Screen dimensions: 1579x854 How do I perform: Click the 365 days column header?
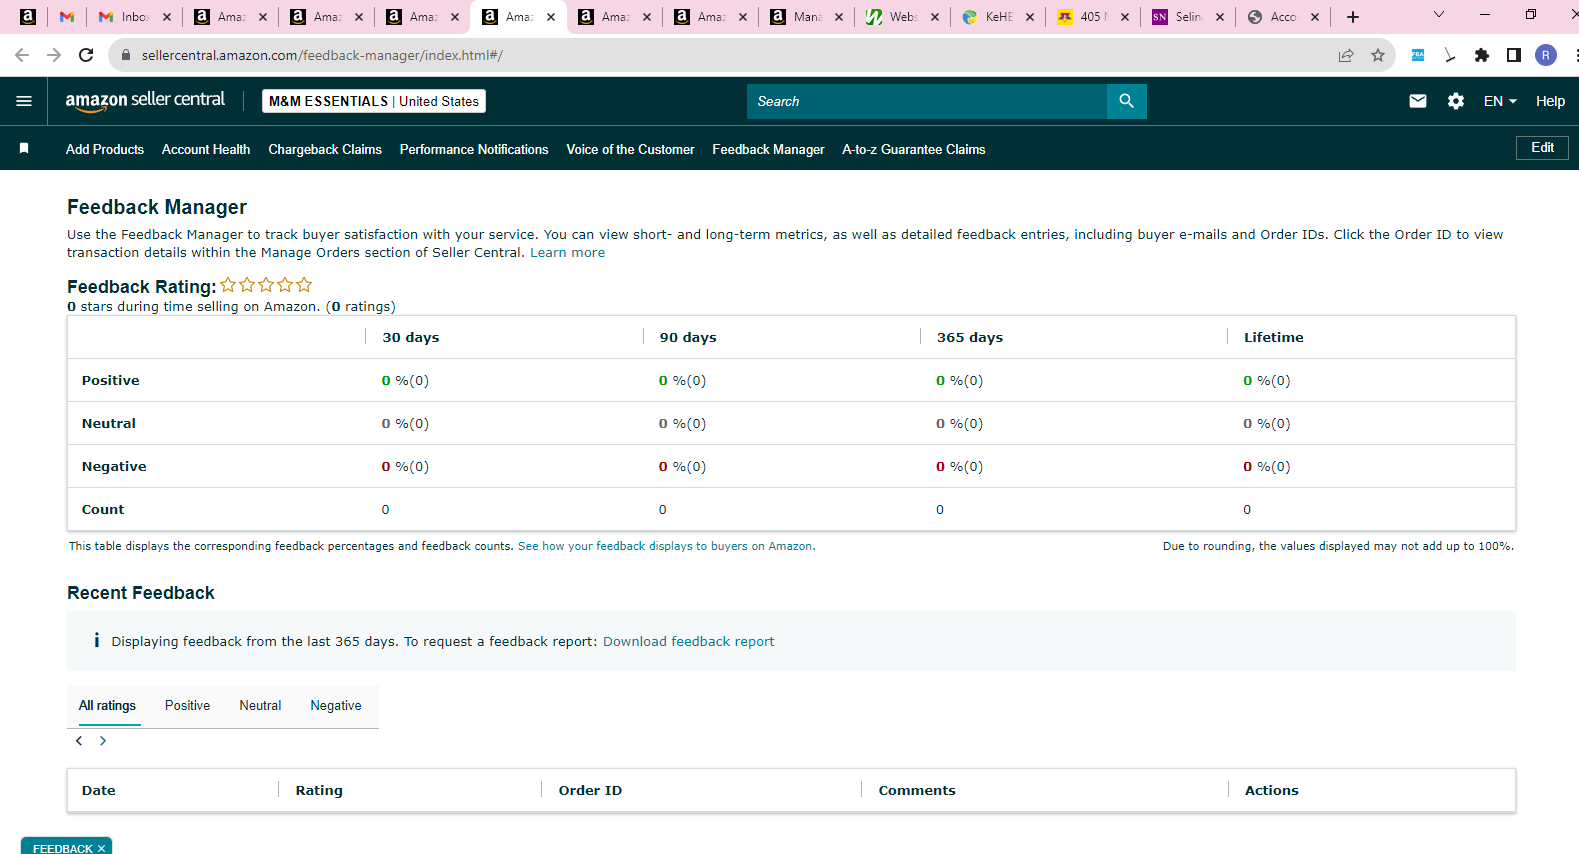click(x=970, y=337)
